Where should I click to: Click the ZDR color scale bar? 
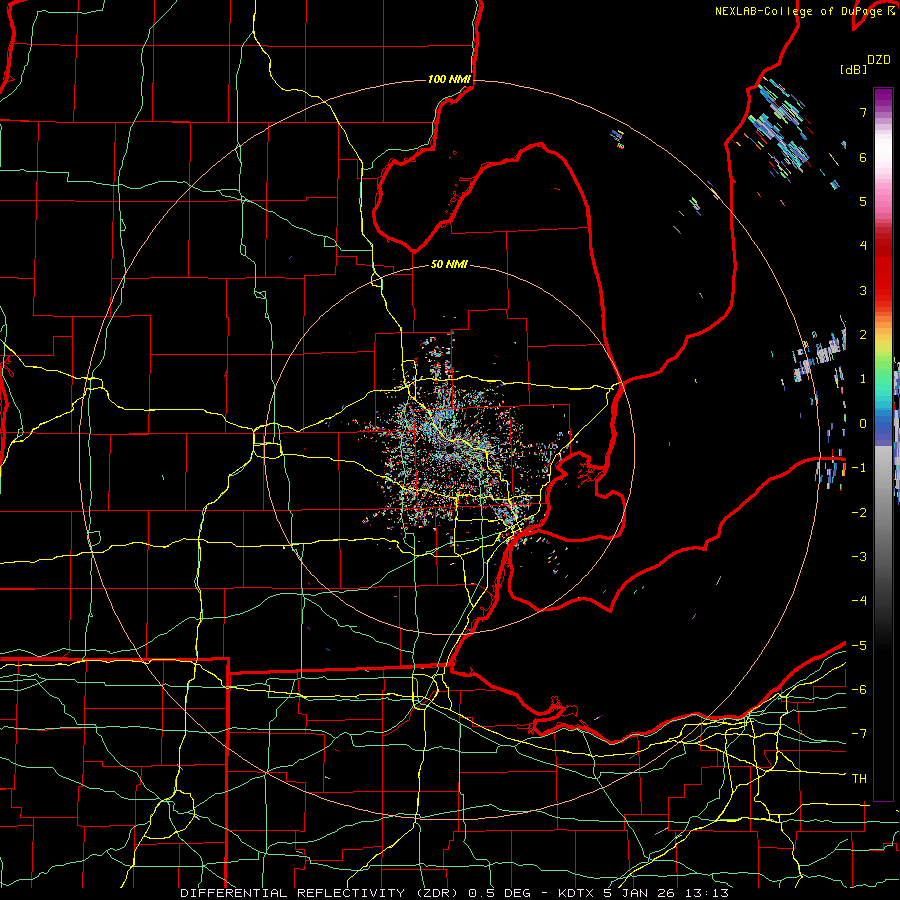click(883, 444)
